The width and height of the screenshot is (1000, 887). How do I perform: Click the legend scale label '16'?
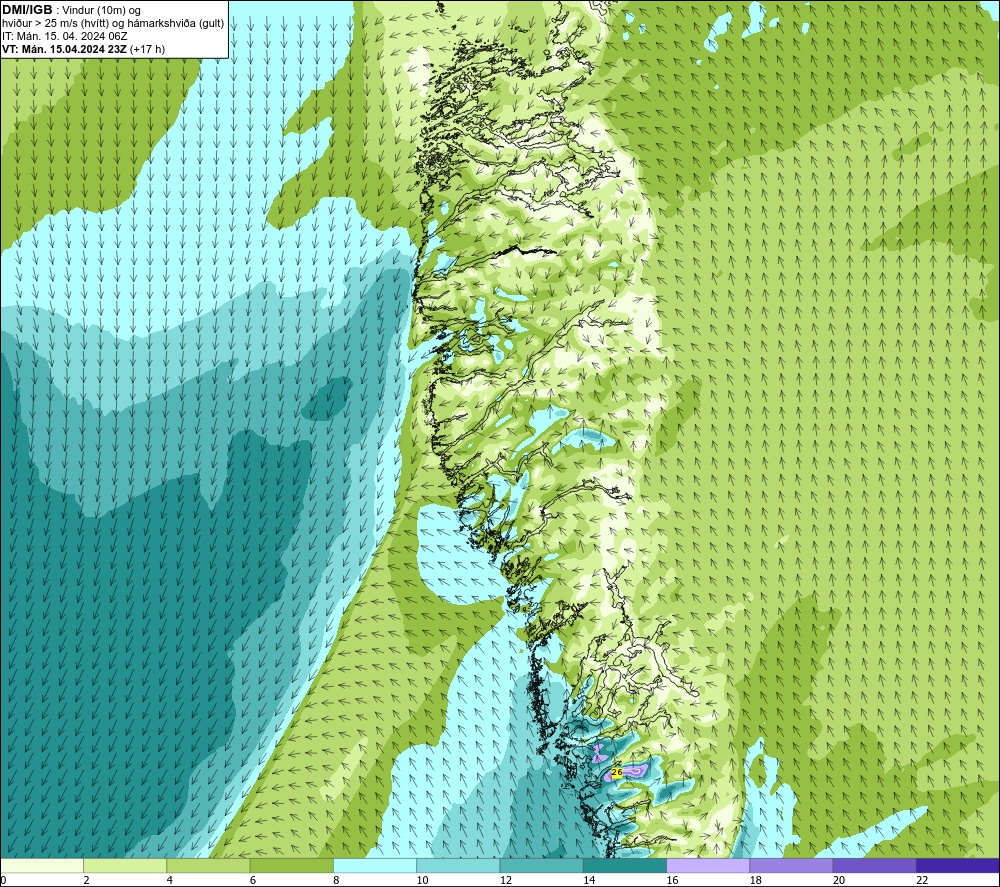point(672,880)
